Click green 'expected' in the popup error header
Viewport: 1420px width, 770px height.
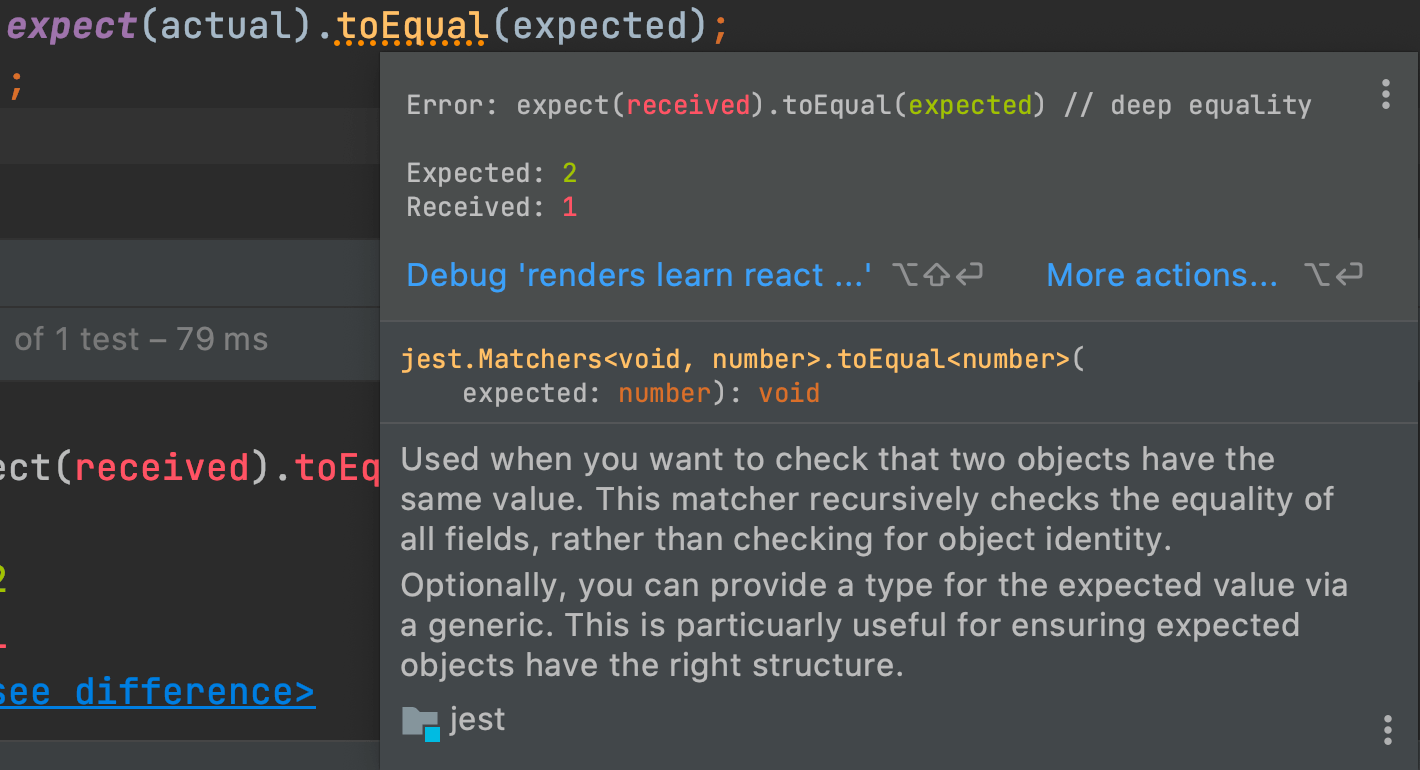tap(970, 105)
